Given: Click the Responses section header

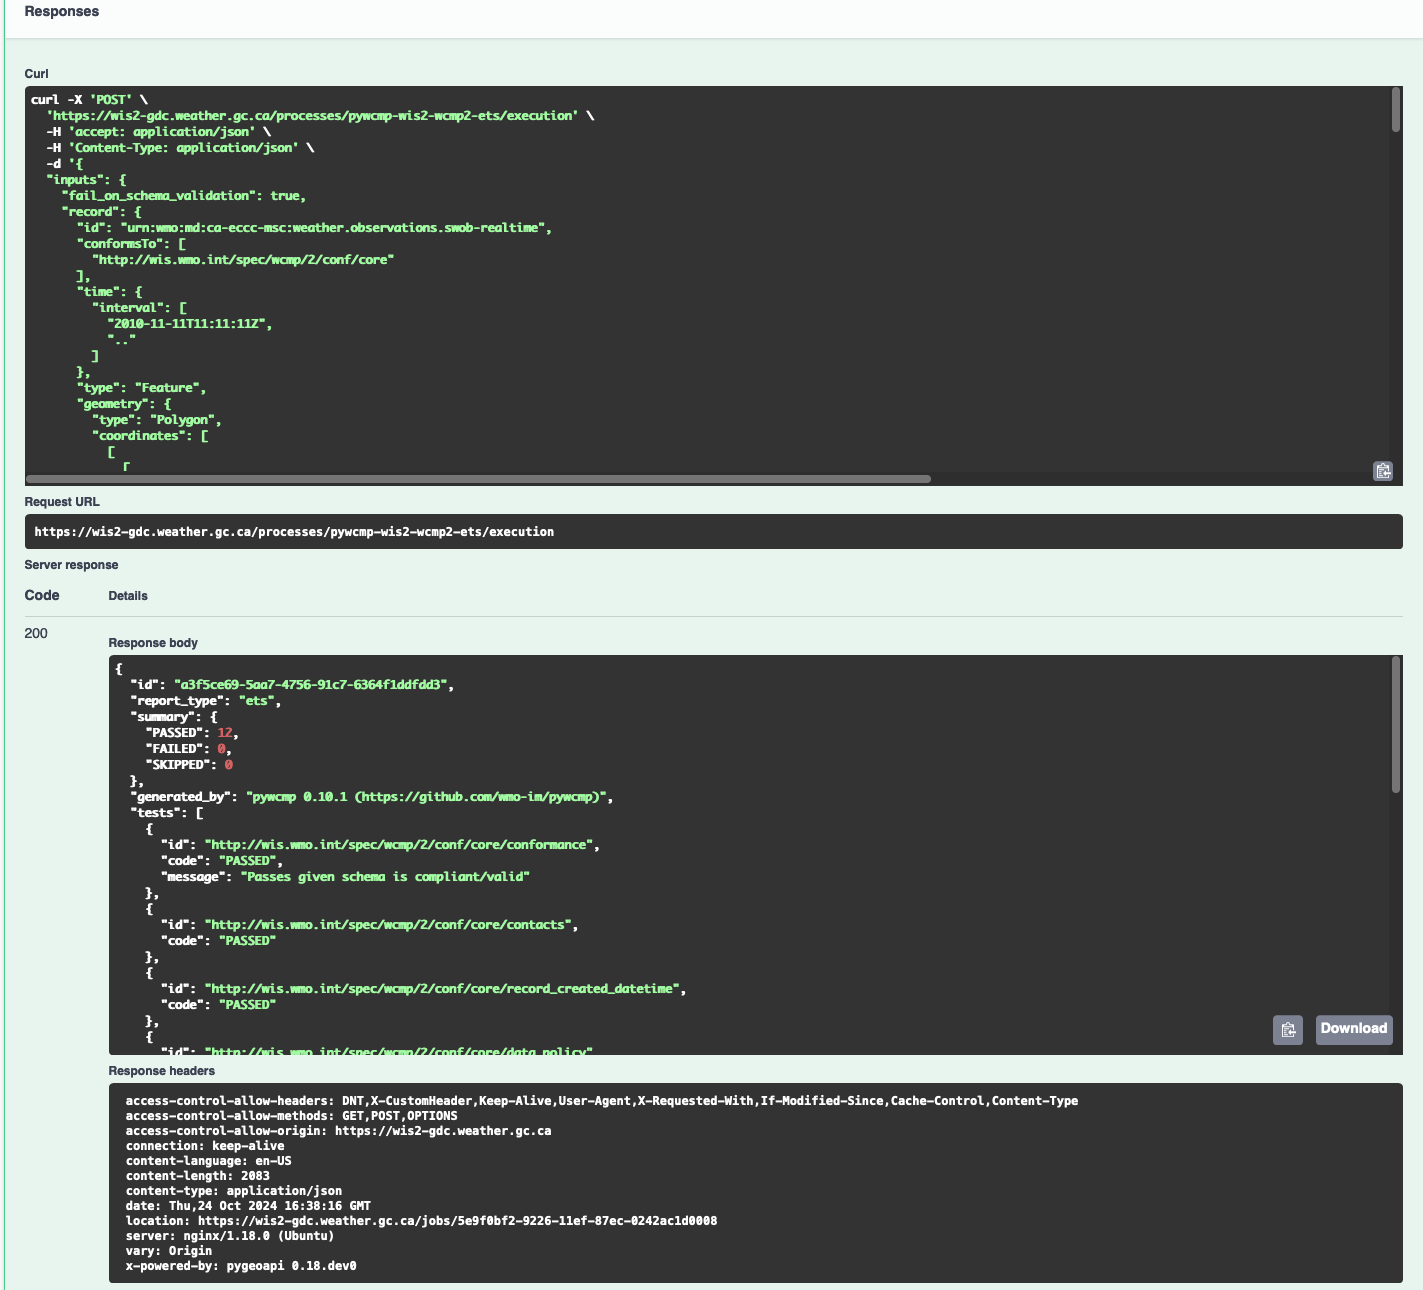Looking at the screenshot, I should [61, 11].
